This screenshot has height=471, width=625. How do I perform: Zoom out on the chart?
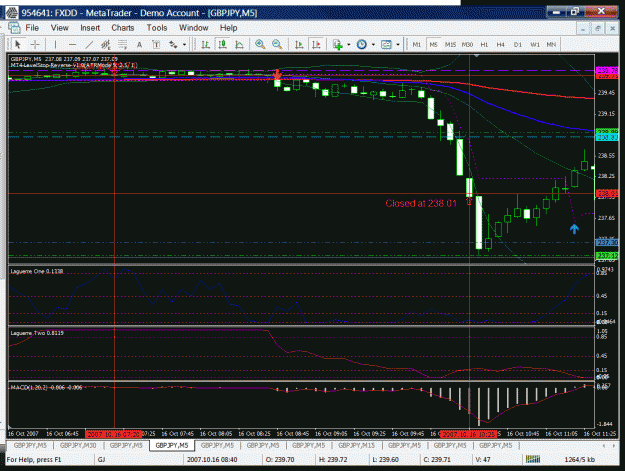[277, 45]
